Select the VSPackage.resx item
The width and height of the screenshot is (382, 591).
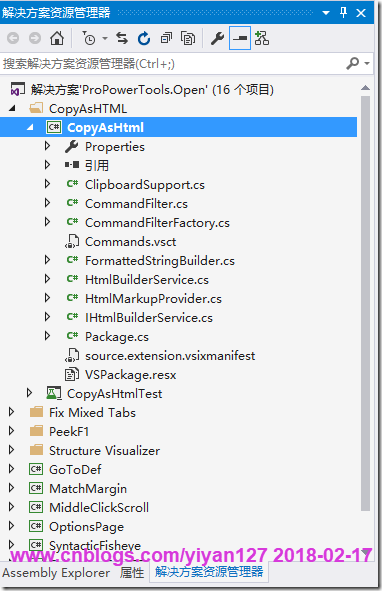[130, 375]
